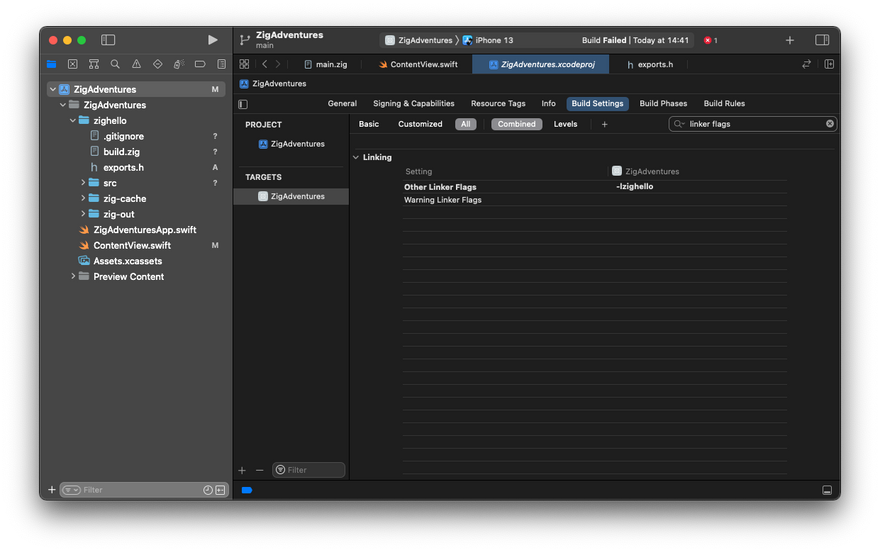Expand the zig-cache folder
Screen dimensions: 880x552
click(x=83, y=199)
